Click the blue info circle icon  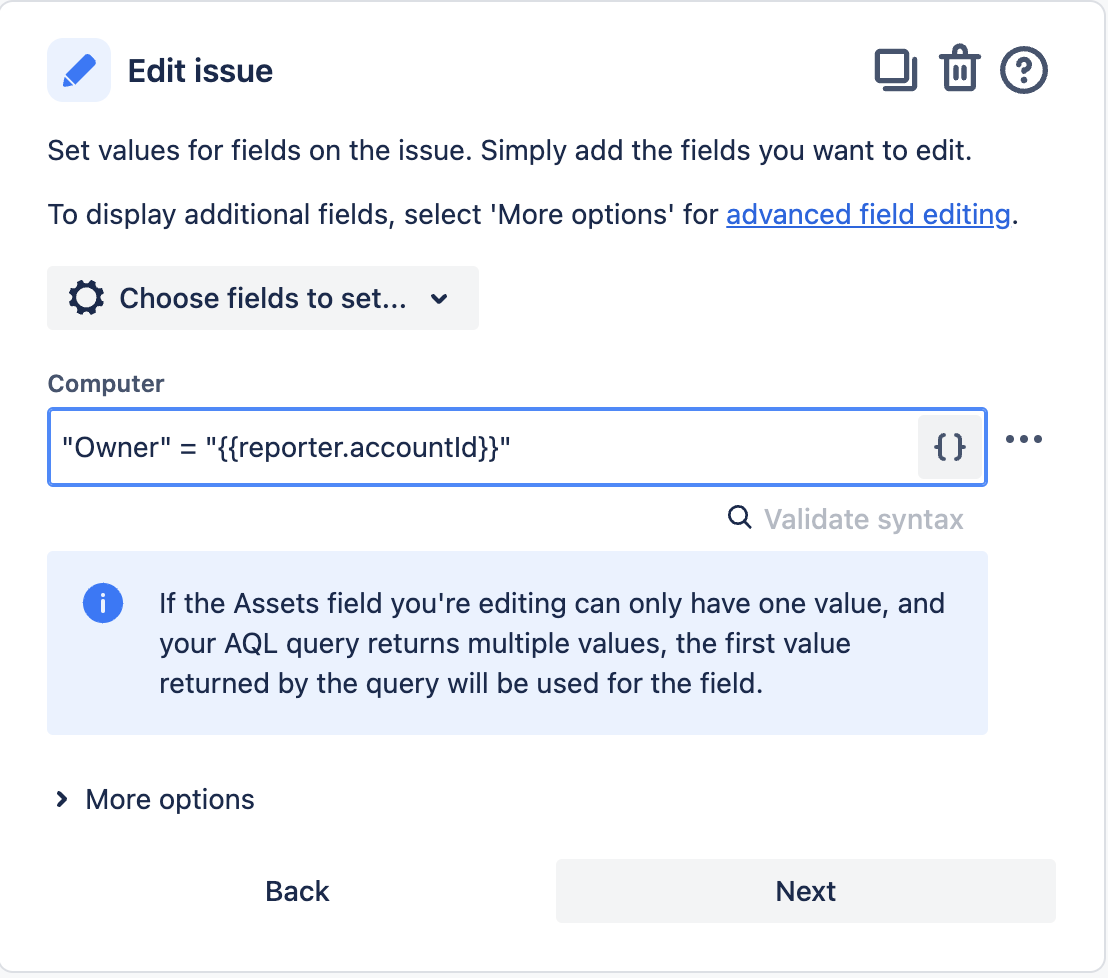(x=103, y=603)
